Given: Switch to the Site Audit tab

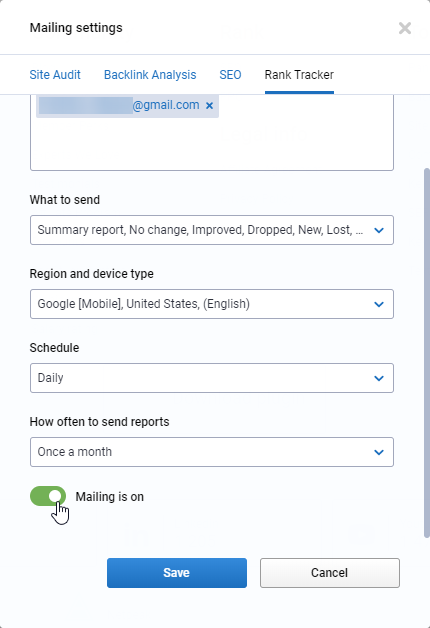Looking at the screenshot, I should coord(55,74).
